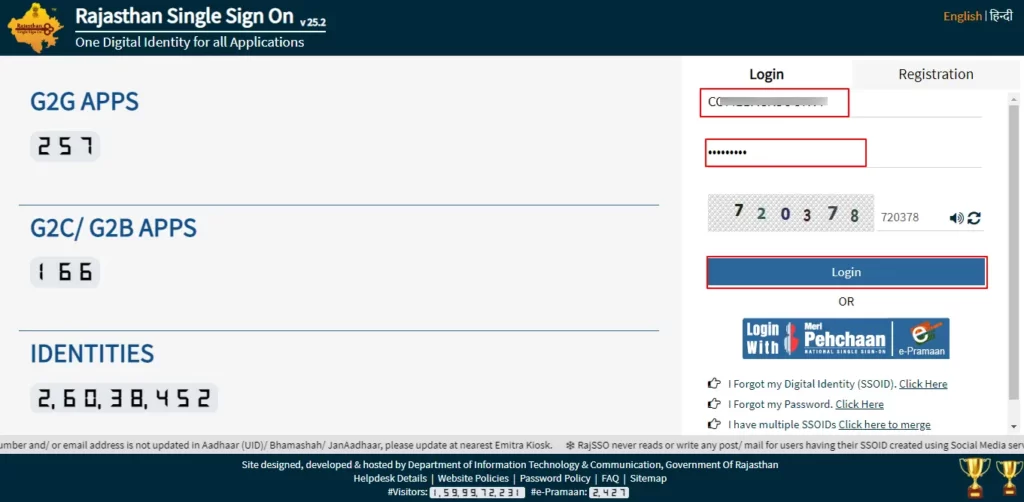Image resolution: width=1024 pixels, height=502 pixels.
Task: Click the version label v 25.2
Action: click(x=313, y=22)
